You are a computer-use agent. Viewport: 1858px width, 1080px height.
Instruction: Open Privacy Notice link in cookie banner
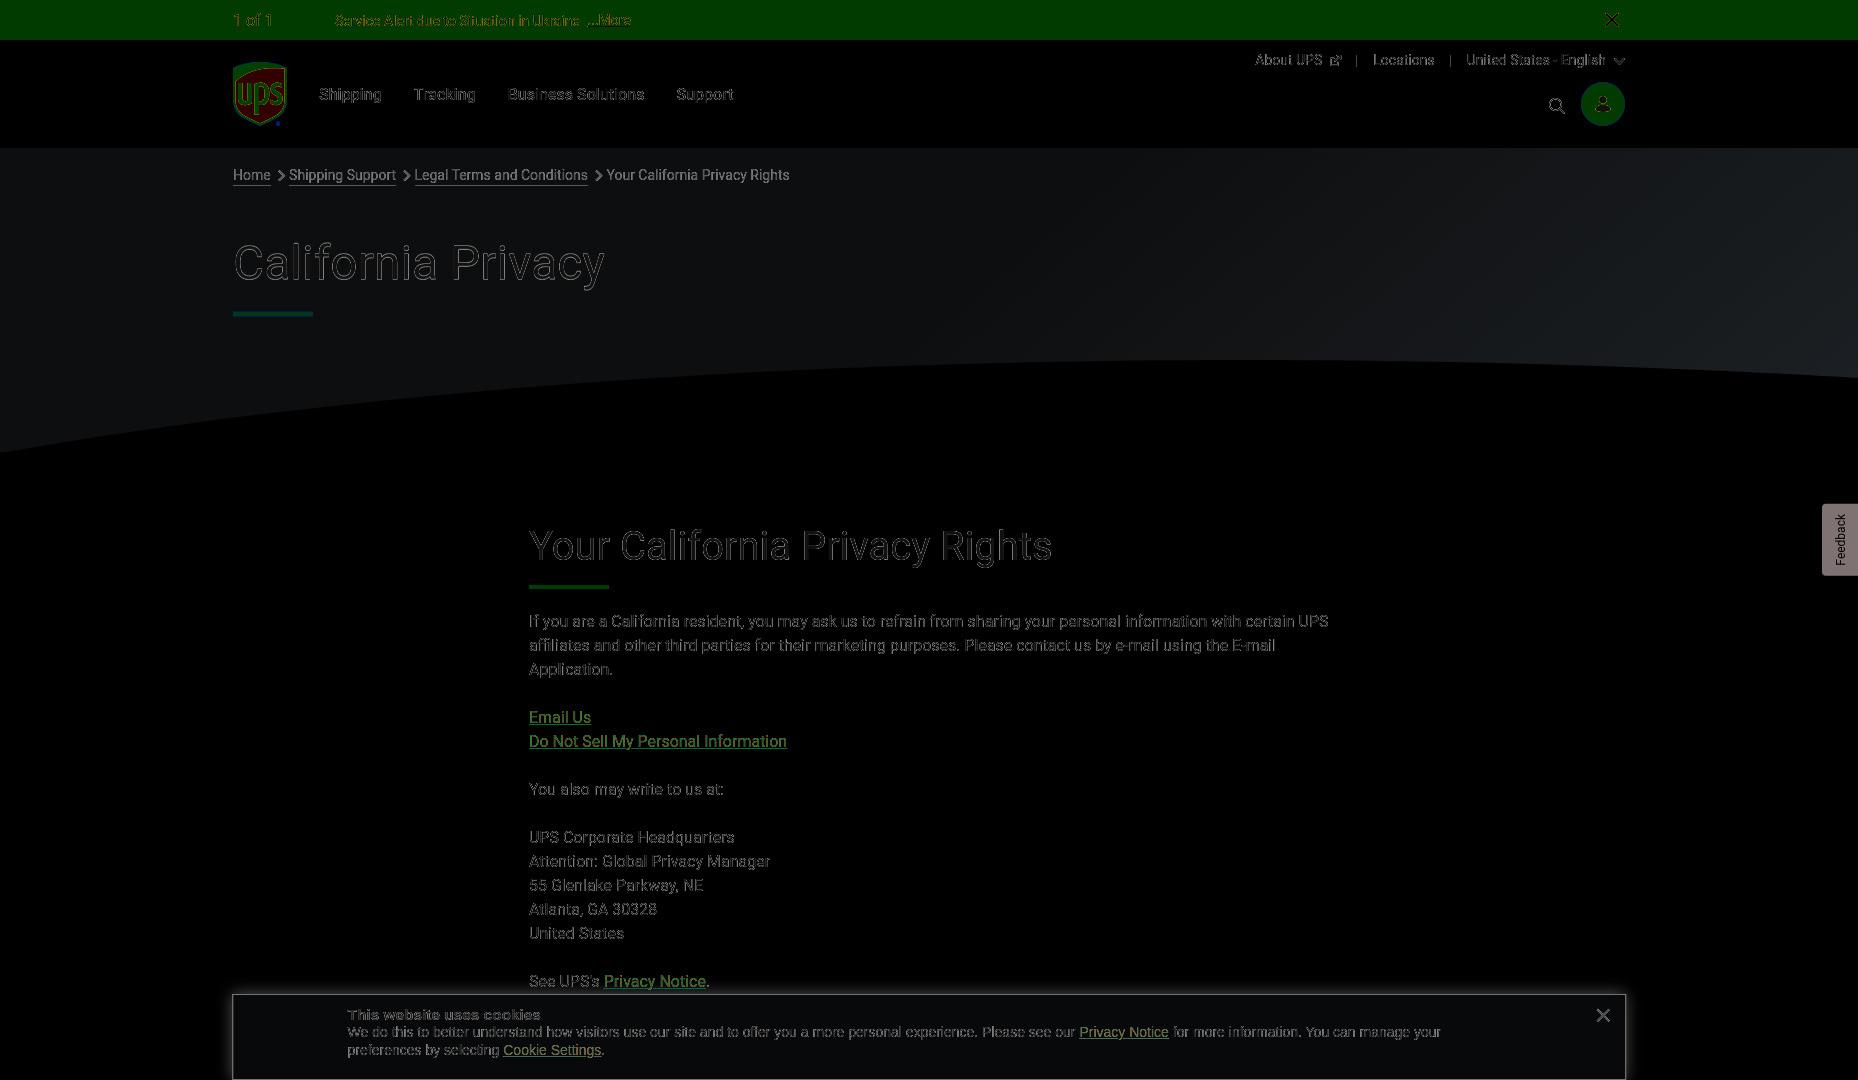tap(1123, 1032)
